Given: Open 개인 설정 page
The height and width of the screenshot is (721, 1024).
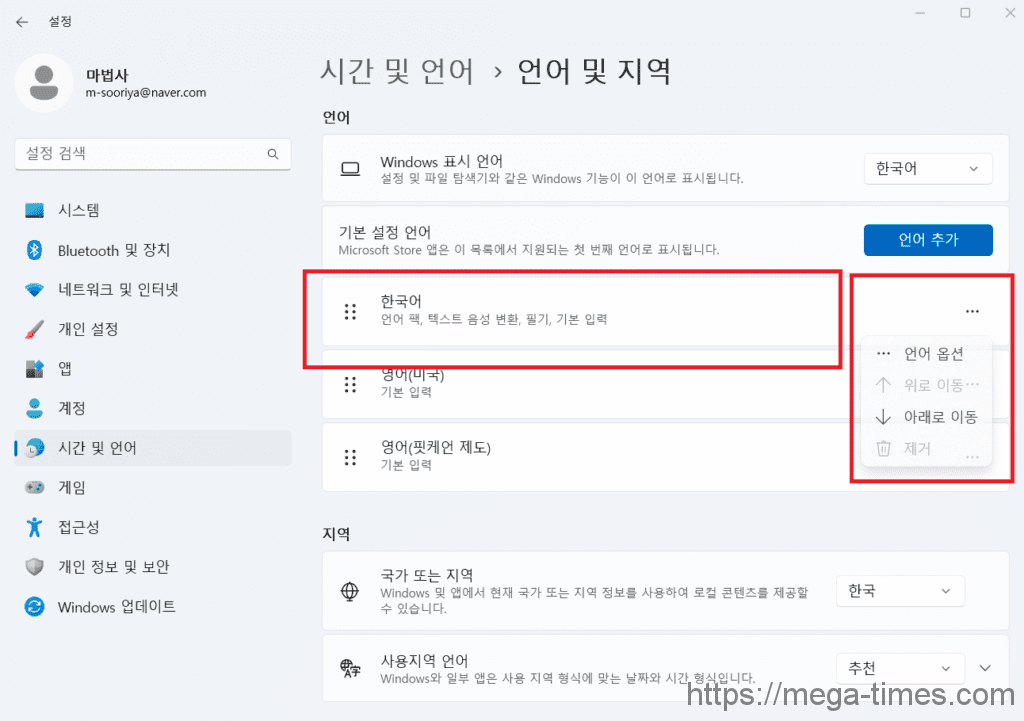Looking at the screenshot, I should (87, 329).
